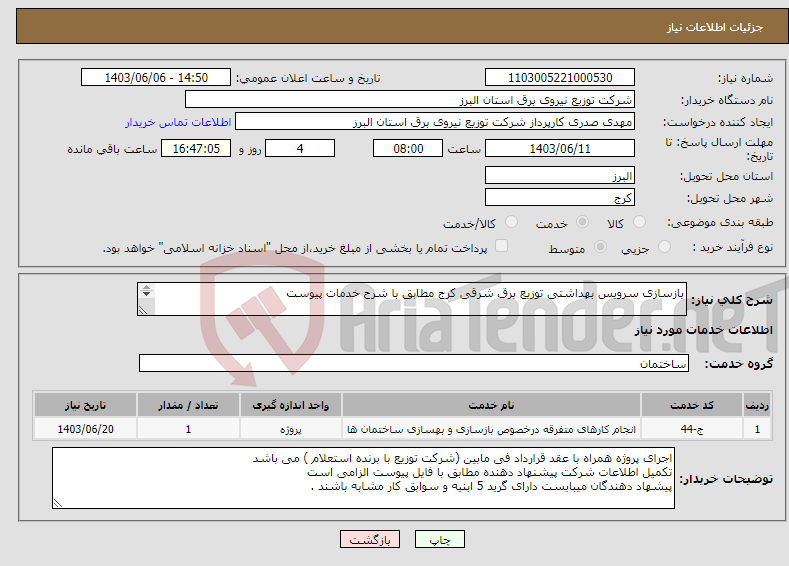789x566 pixels.
Task: Click deadline date field 1403/06/11
Action: pyautogui.click(x=560, y=148)
